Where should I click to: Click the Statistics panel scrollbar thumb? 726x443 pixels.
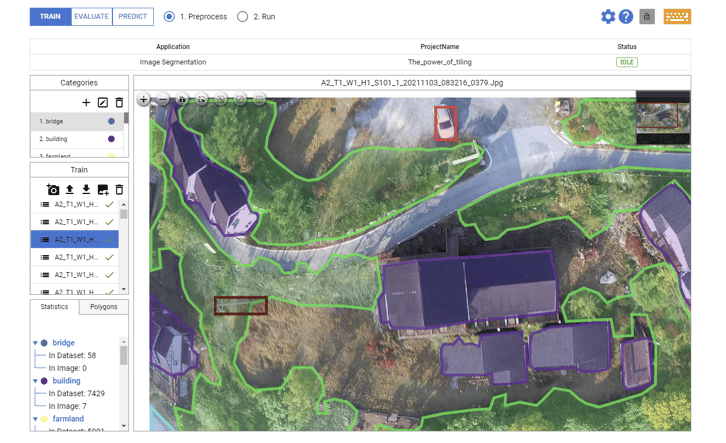pos(124,356)
